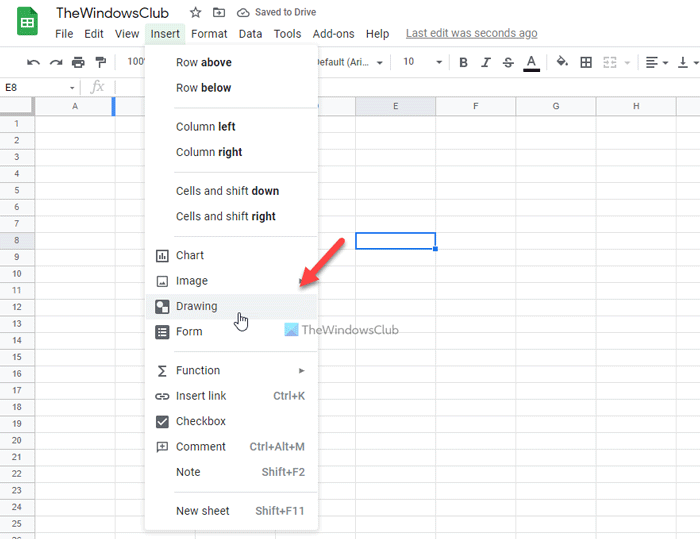This screenshot has height=539, width=700.
Task: Insert Row below
Action: point(231,88)
